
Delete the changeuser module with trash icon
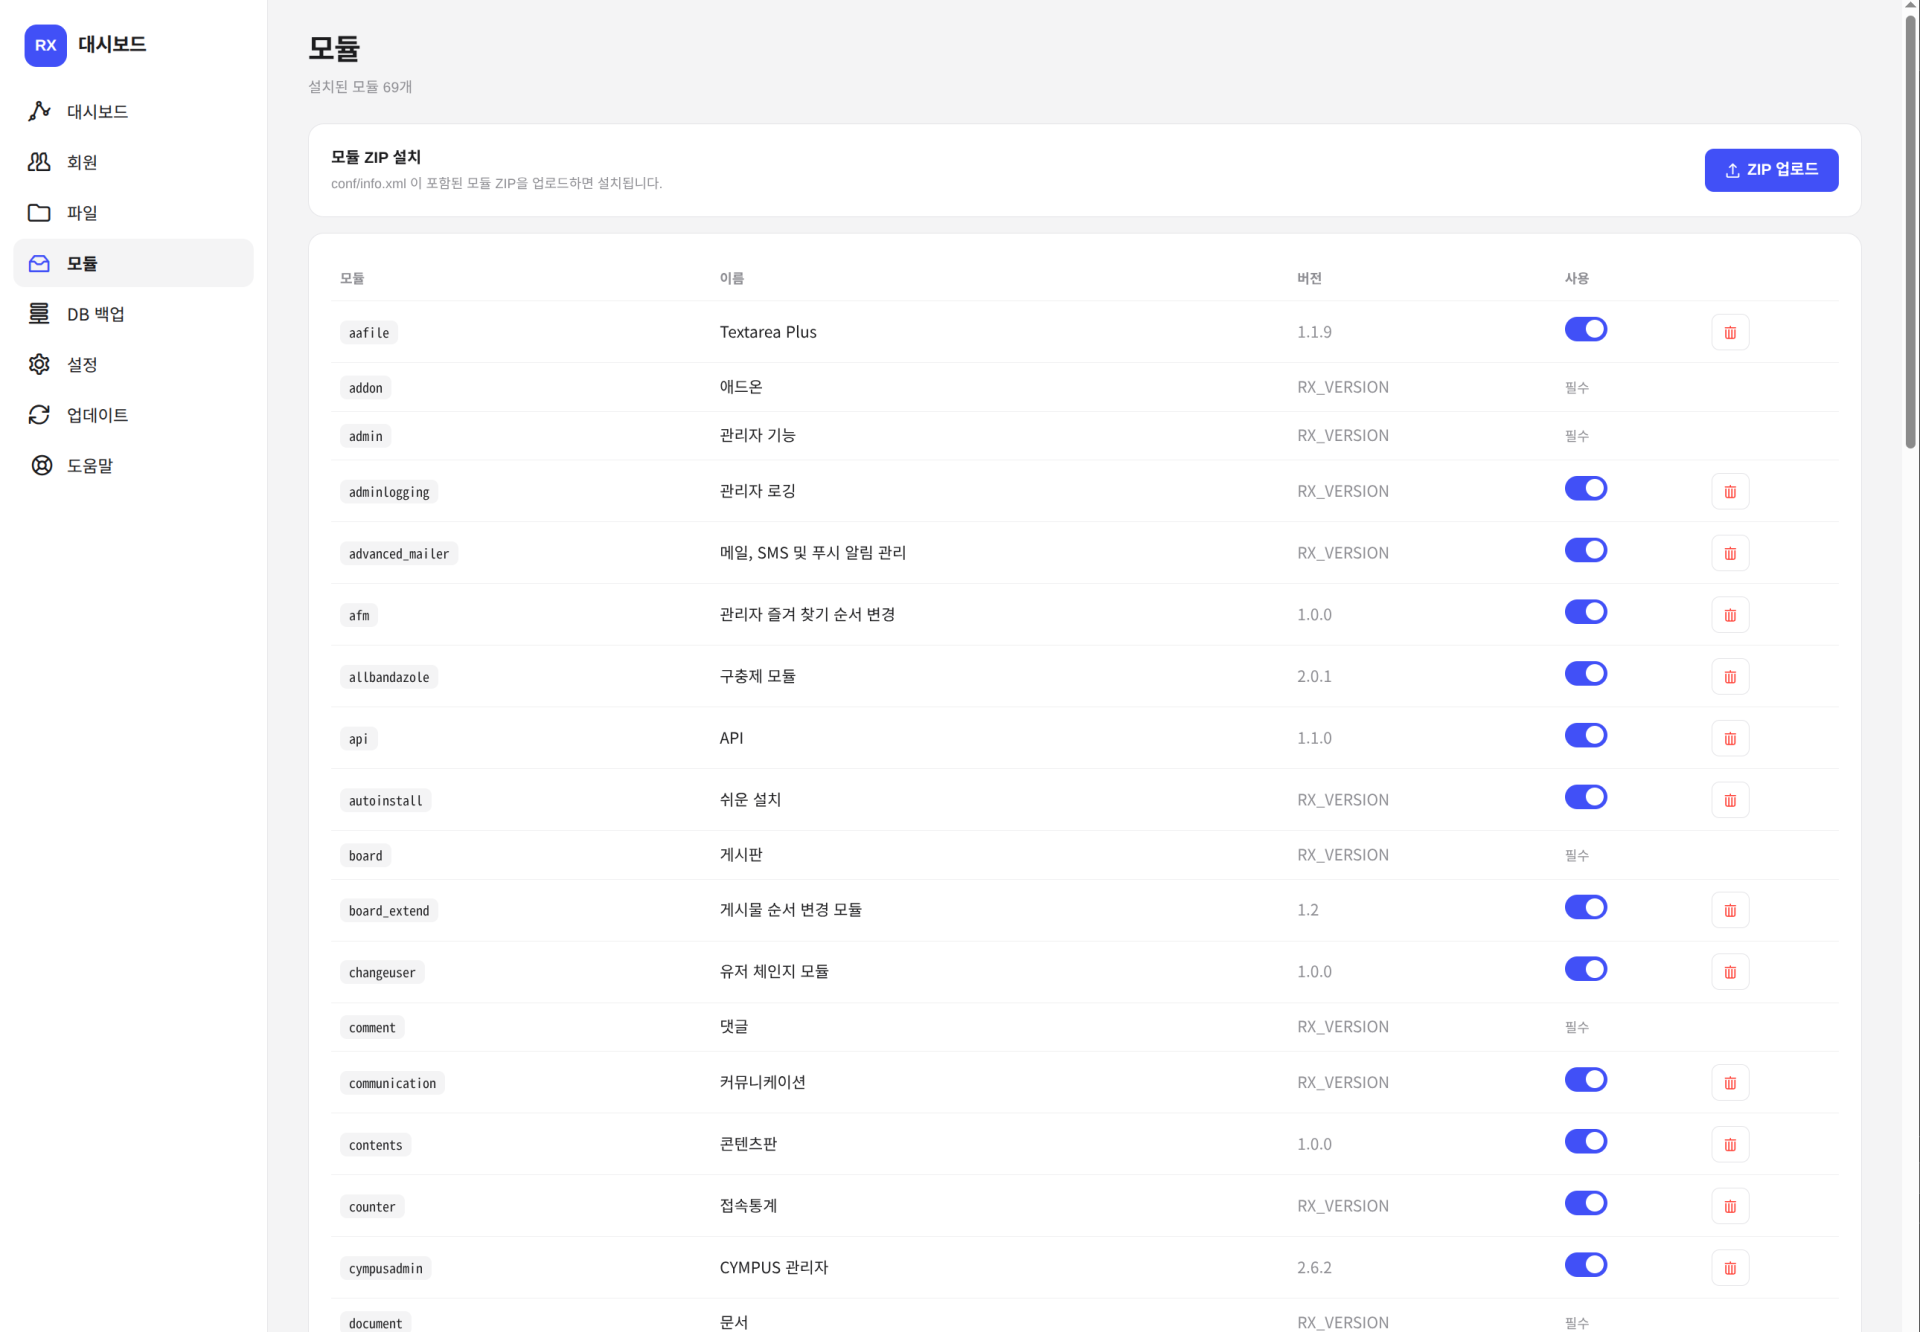pos(1730,972)
